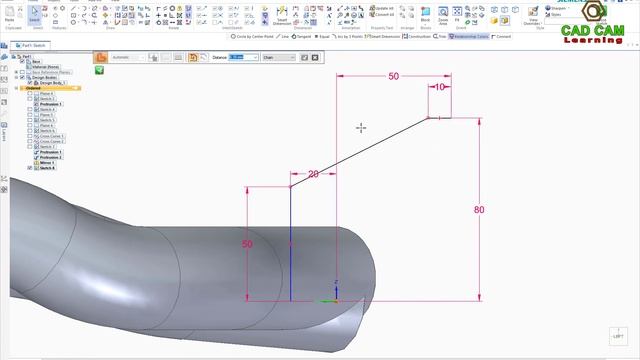This screenshot has width=640, height=360.
Task: Click the Zoom Area tool
Action: coord(443,15)
